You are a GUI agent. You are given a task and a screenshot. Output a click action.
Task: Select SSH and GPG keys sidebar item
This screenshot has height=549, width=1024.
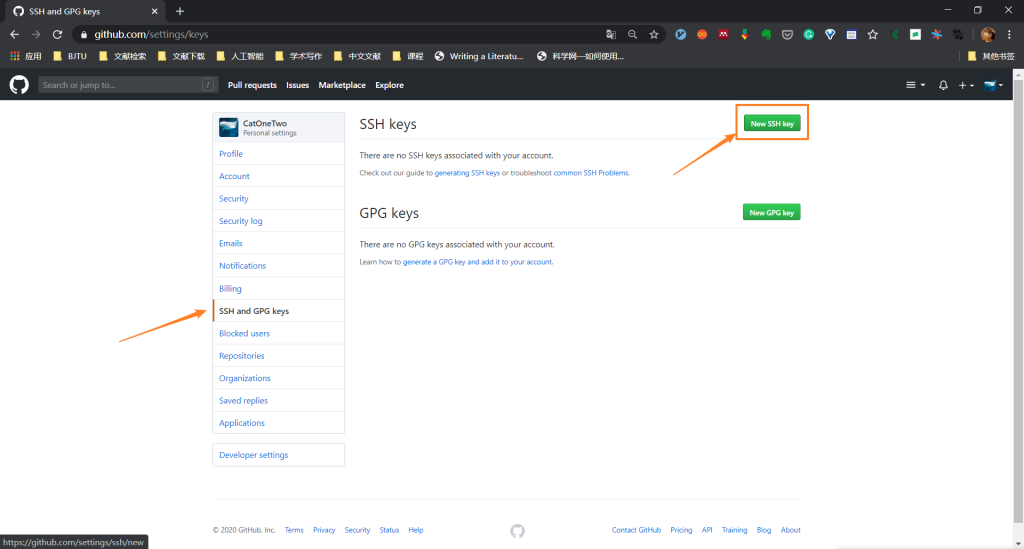[x=278, y=311]
